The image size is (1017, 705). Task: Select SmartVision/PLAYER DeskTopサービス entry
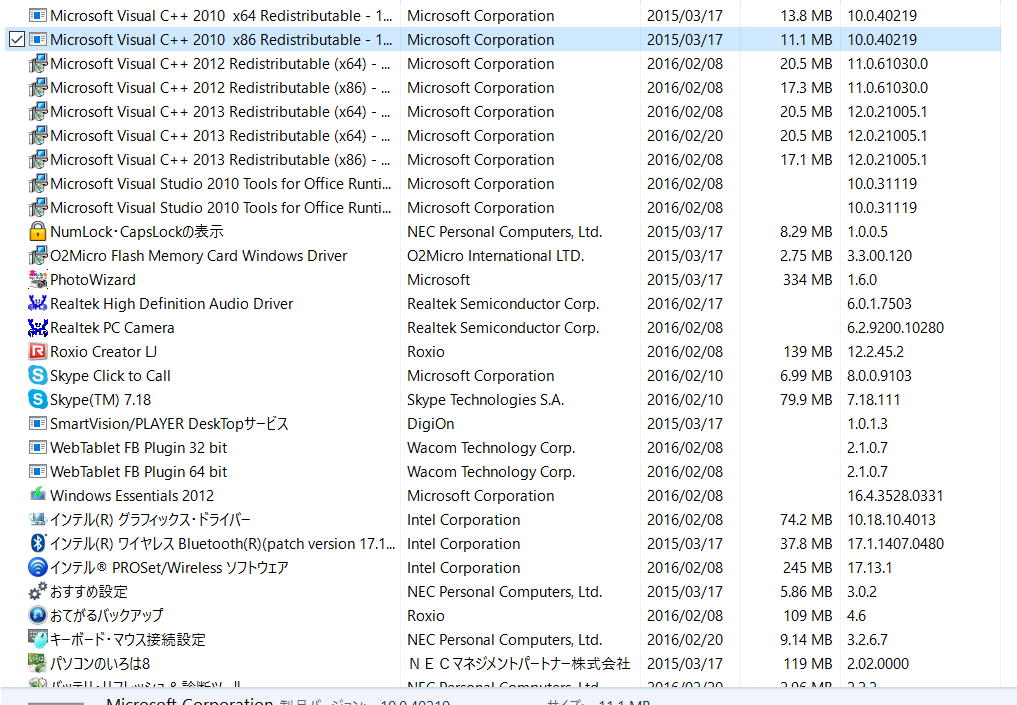click(169, 424)
